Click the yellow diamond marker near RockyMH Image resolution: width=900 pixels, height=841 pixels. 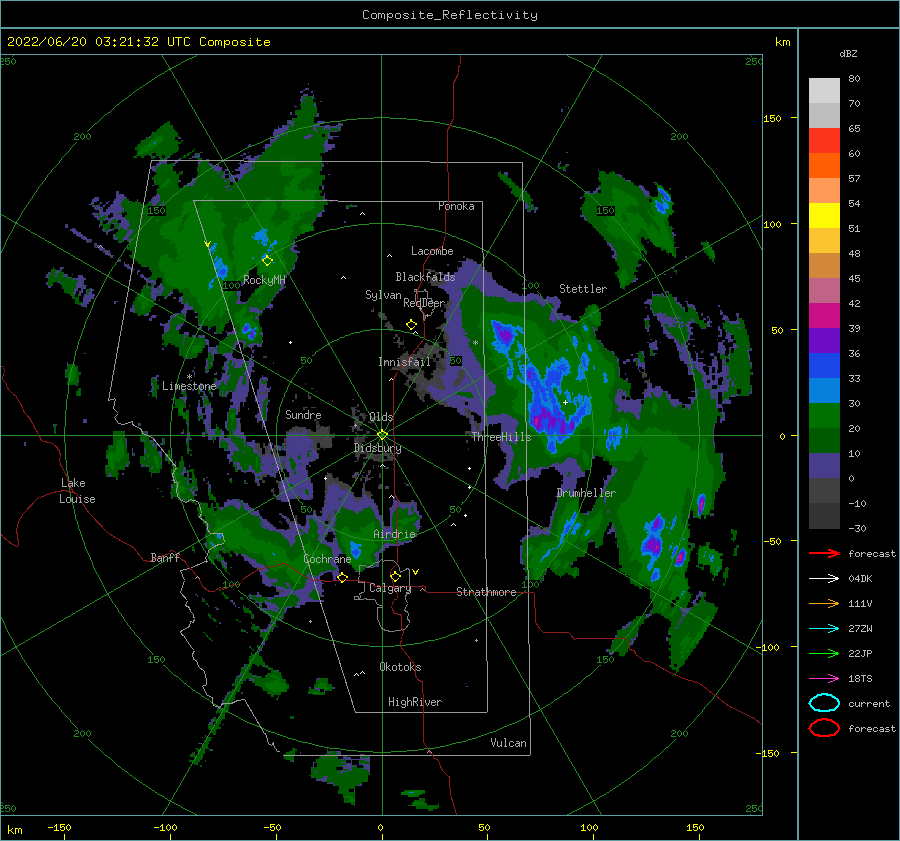coord(267,261)
